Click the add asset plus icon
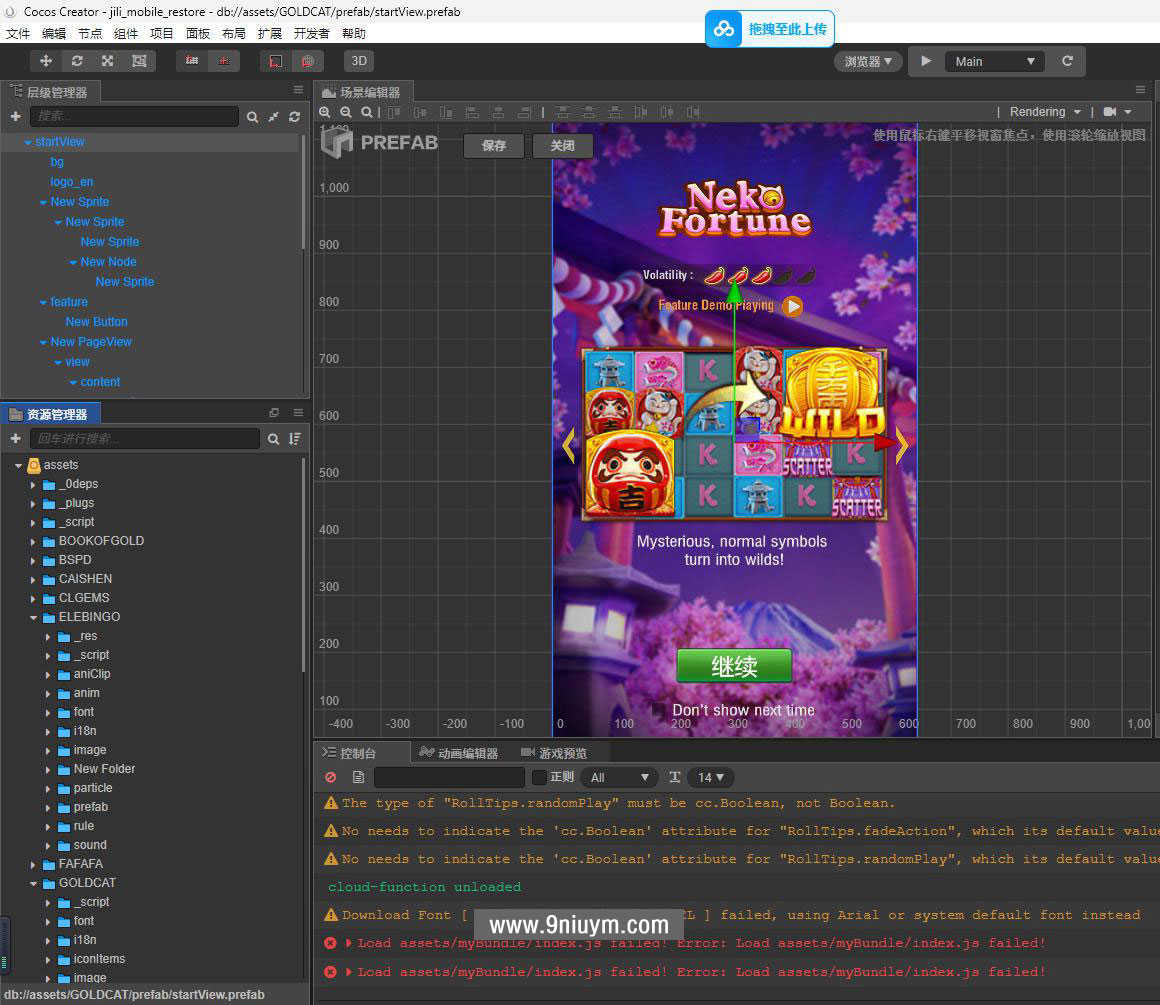 16,439
